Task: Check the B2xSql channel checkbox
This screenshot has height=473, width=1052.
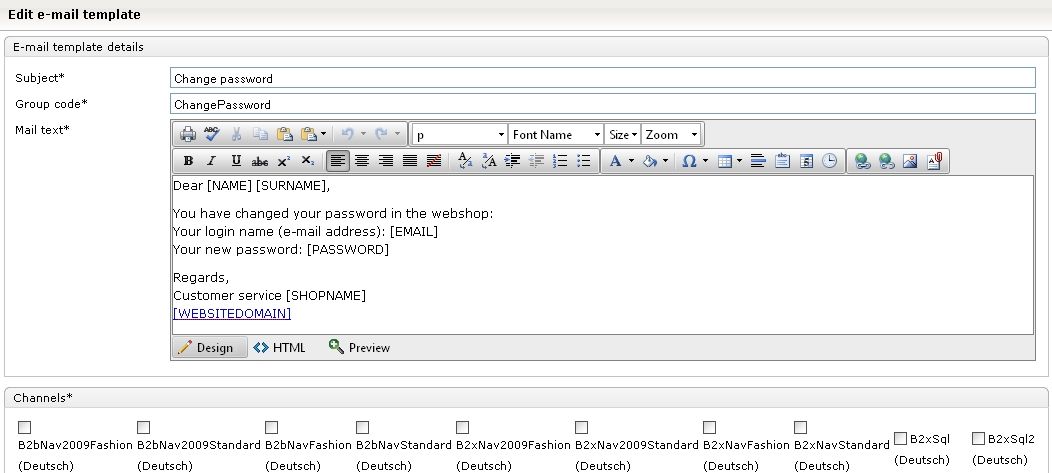Action: [x=900, y=438]
